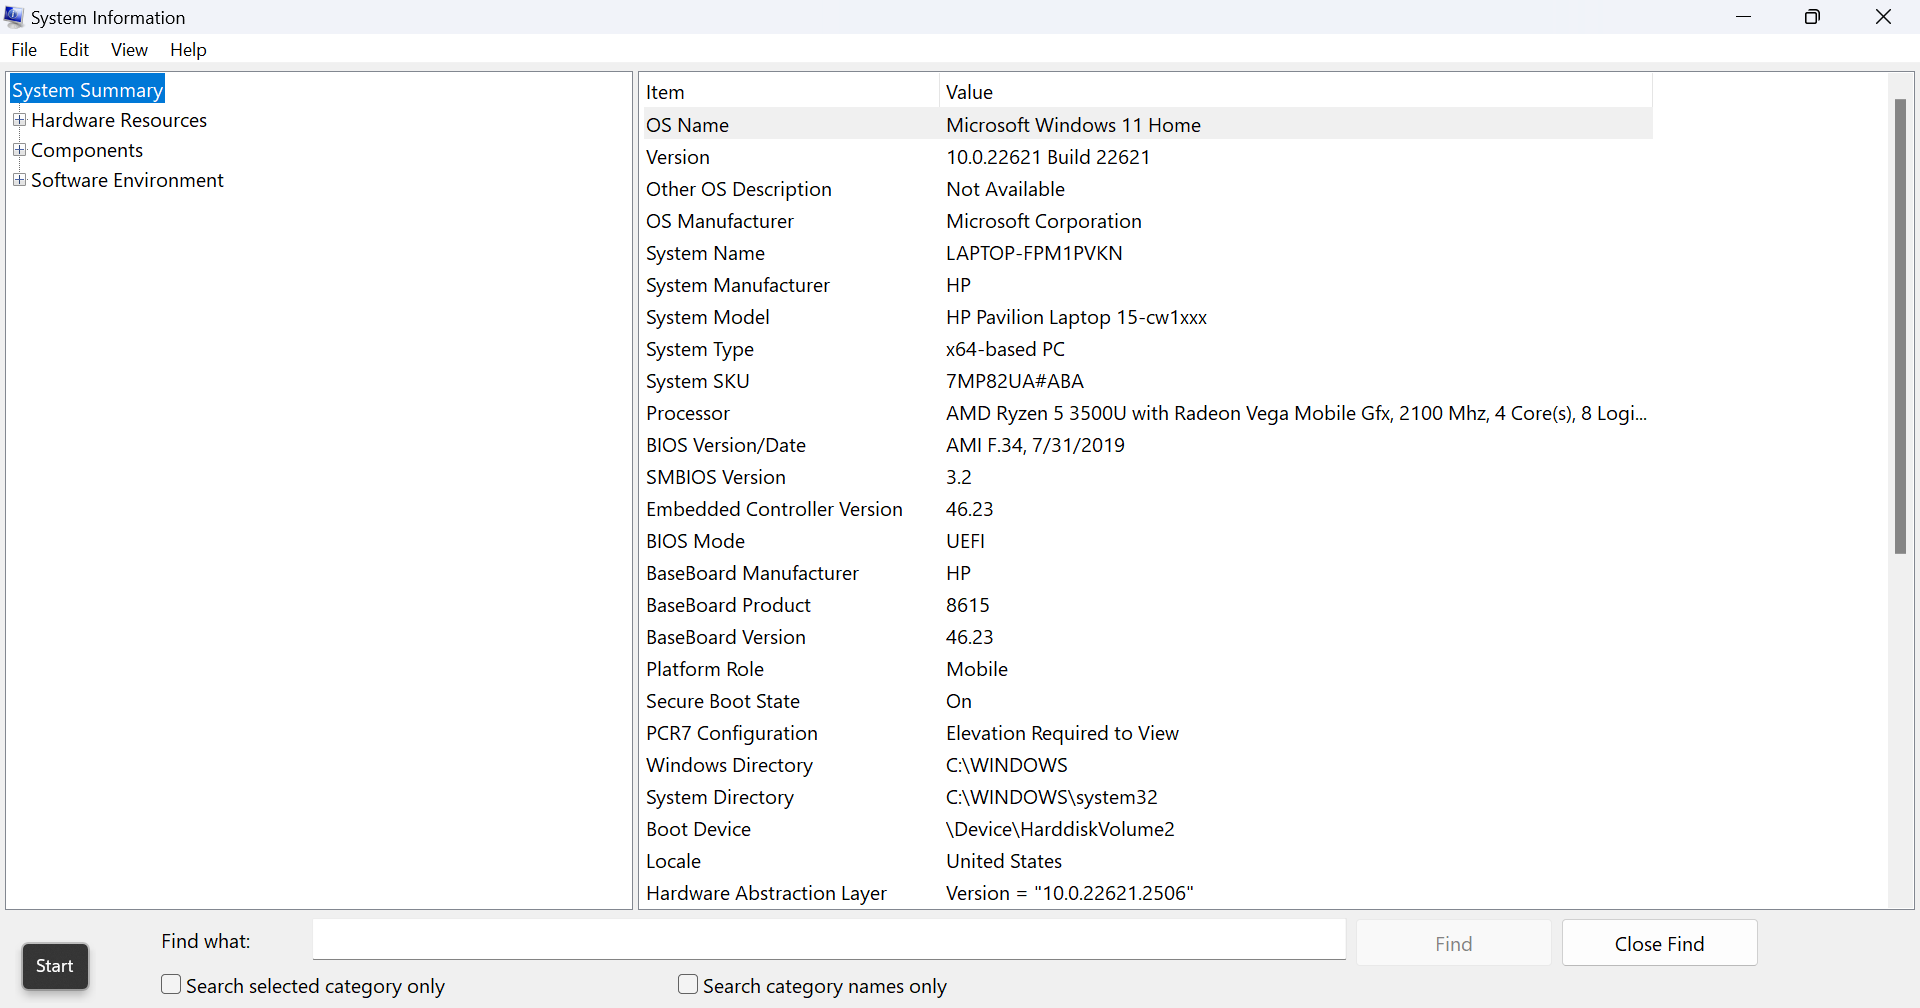Select the System Model row

click(x=1146, y=317)
